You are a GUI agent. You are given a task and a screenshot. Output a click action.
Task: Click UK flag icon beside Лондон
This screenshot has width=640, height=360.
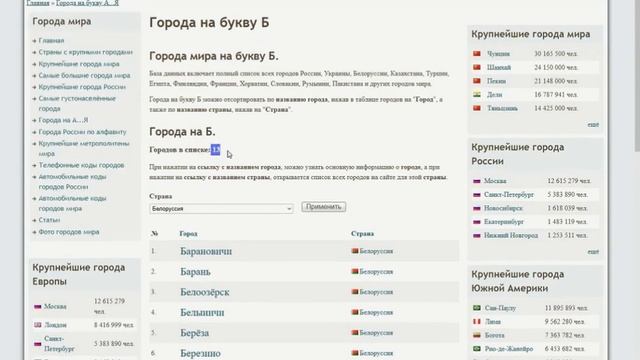coord(38,325)
